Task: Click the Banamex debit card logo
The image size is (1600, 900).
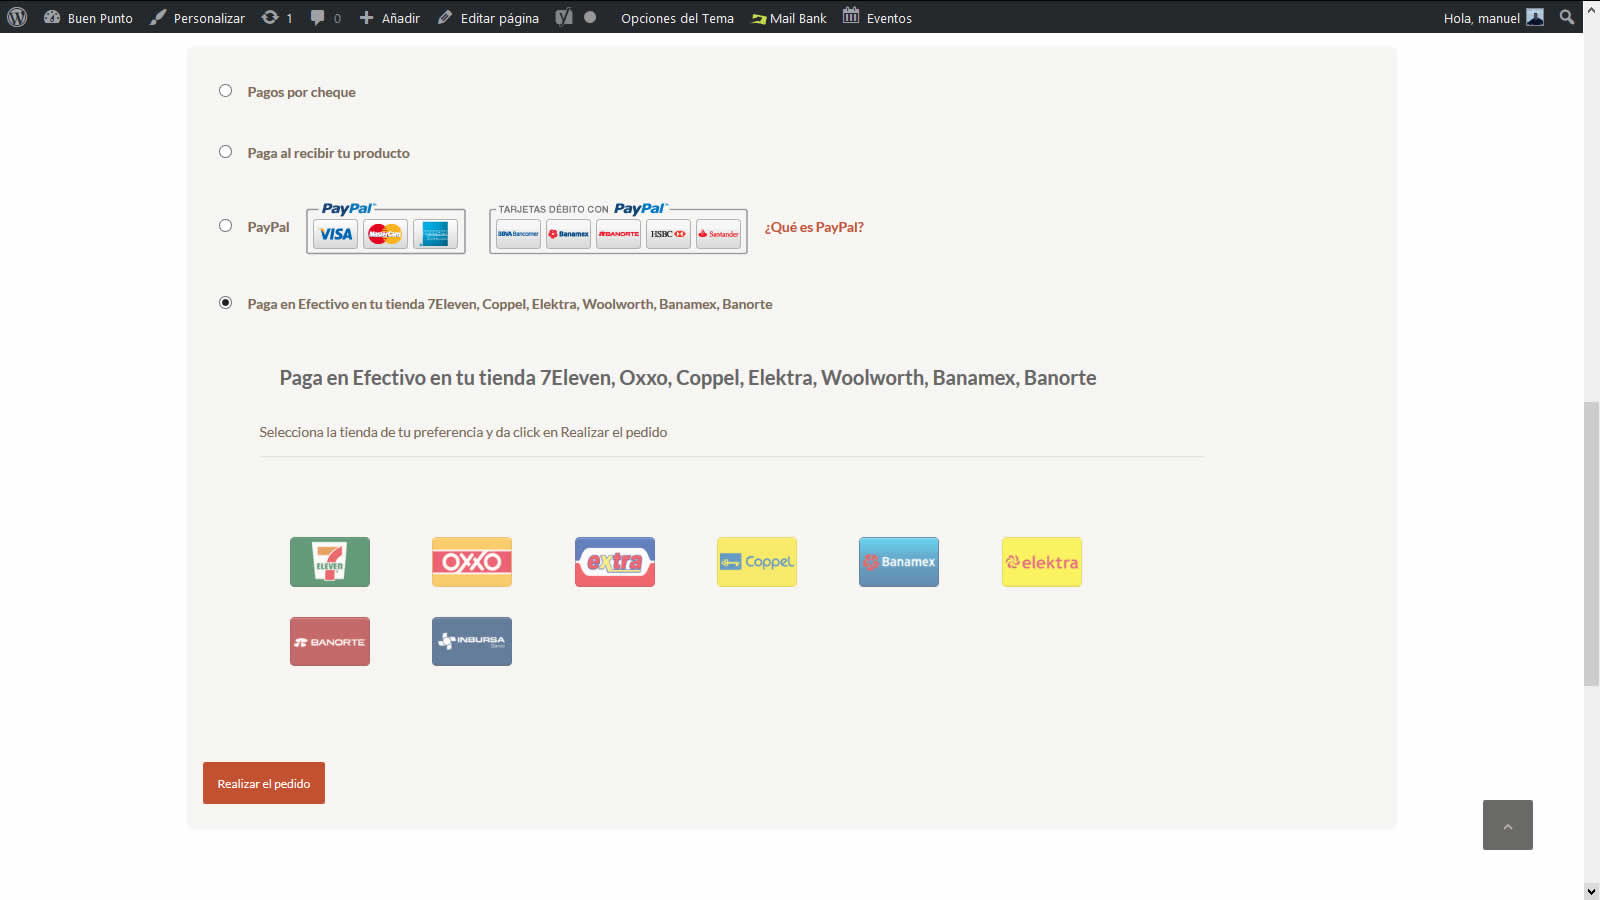Action: click(x=568, y=234)
